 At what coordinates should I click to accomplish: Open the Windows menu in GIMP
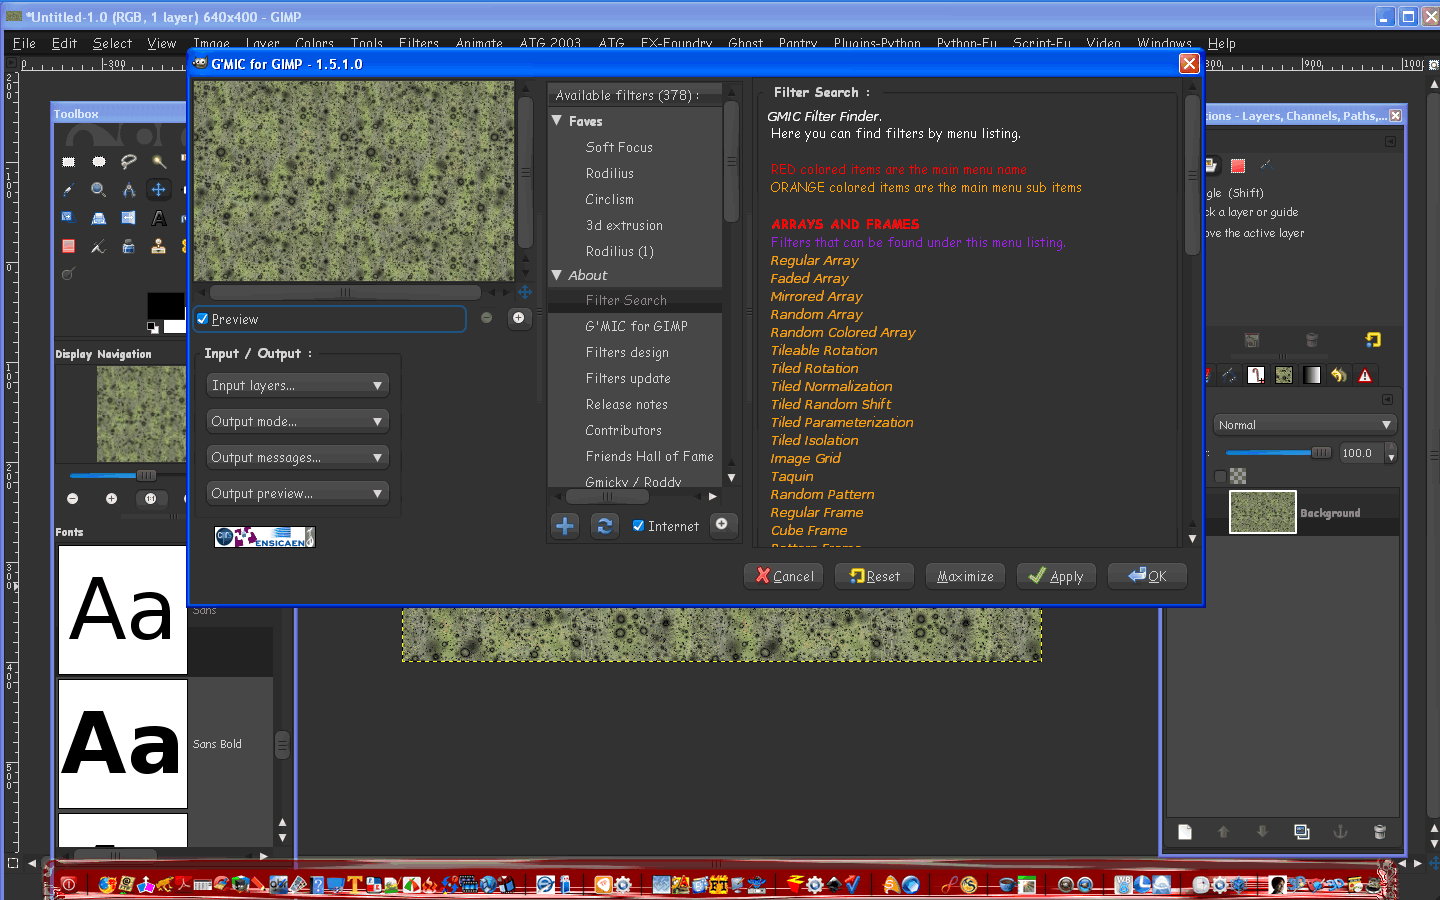coord(1164,43)
